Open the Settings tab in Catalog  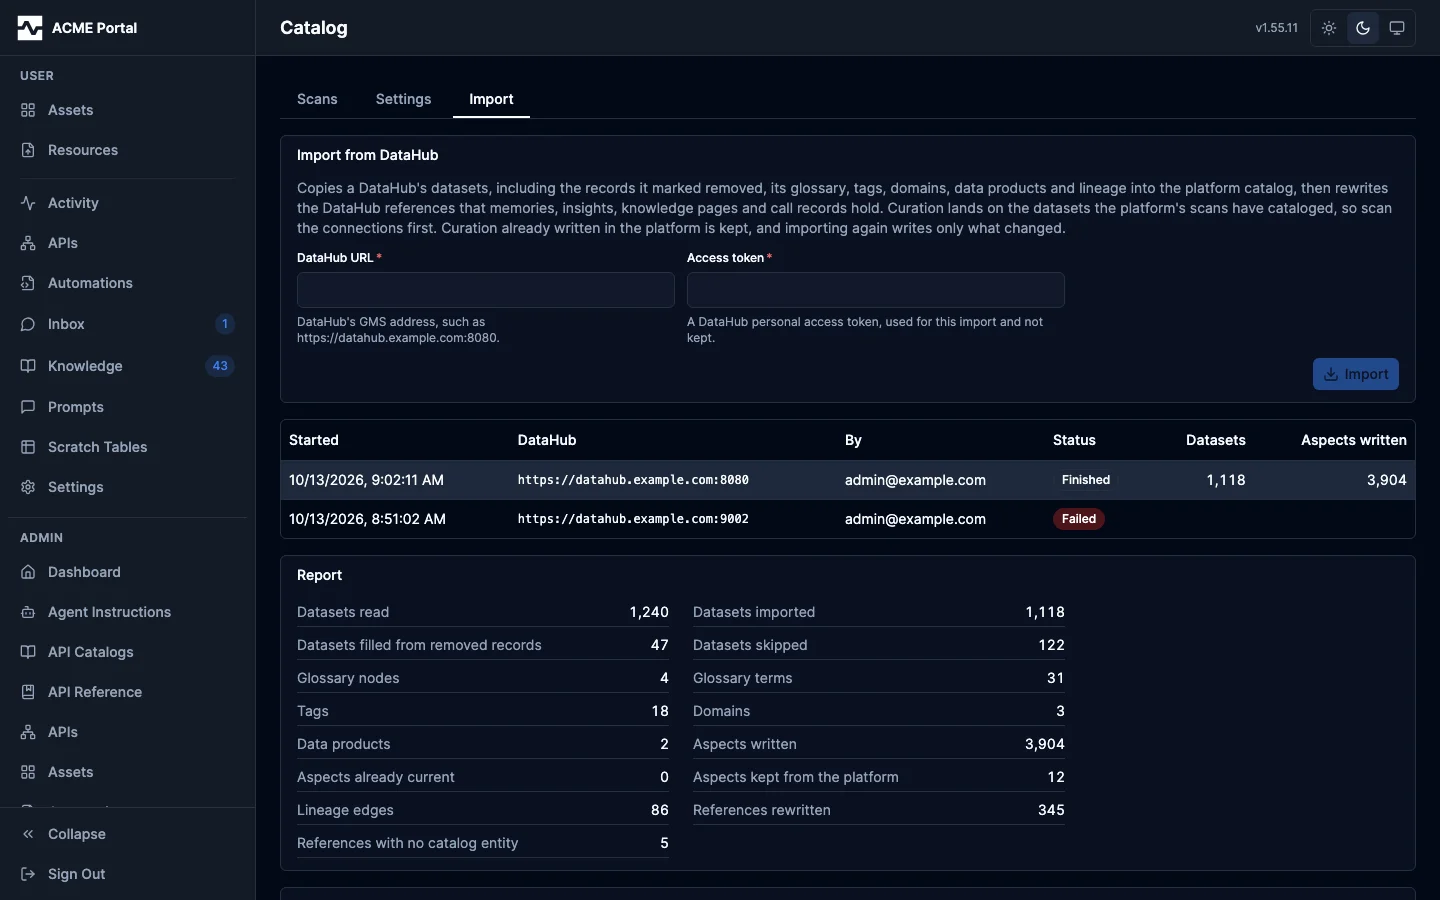point(403,99)
